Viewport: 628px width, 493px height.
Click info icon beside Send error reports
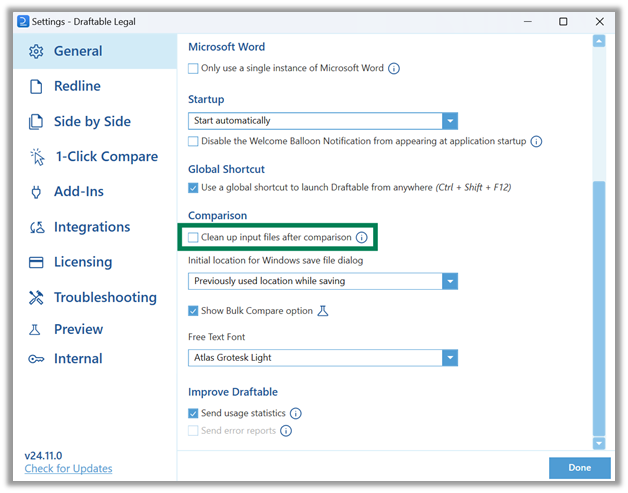(286, 431)
